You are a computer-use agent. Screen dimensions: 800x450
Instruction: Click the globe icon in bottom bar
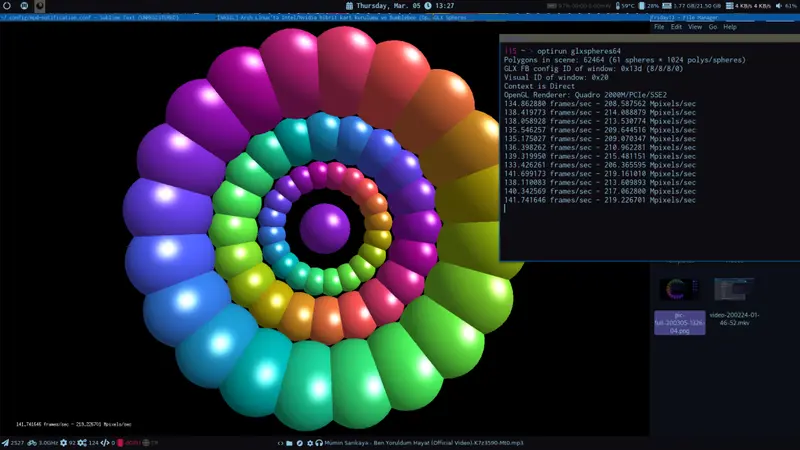point(146,443)
